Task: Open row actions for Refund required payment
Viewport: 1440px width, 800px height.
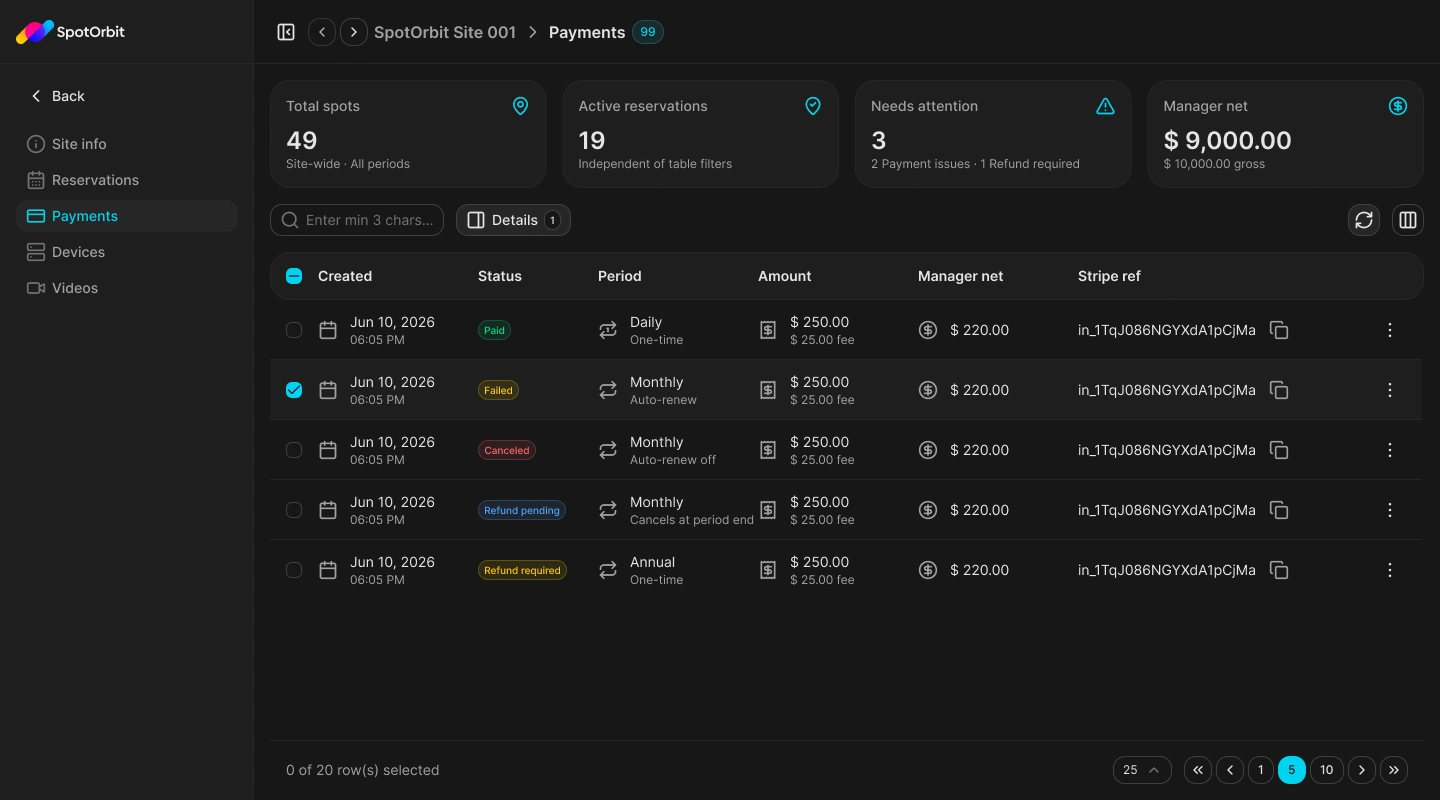Action: [x=1390, y=570]
